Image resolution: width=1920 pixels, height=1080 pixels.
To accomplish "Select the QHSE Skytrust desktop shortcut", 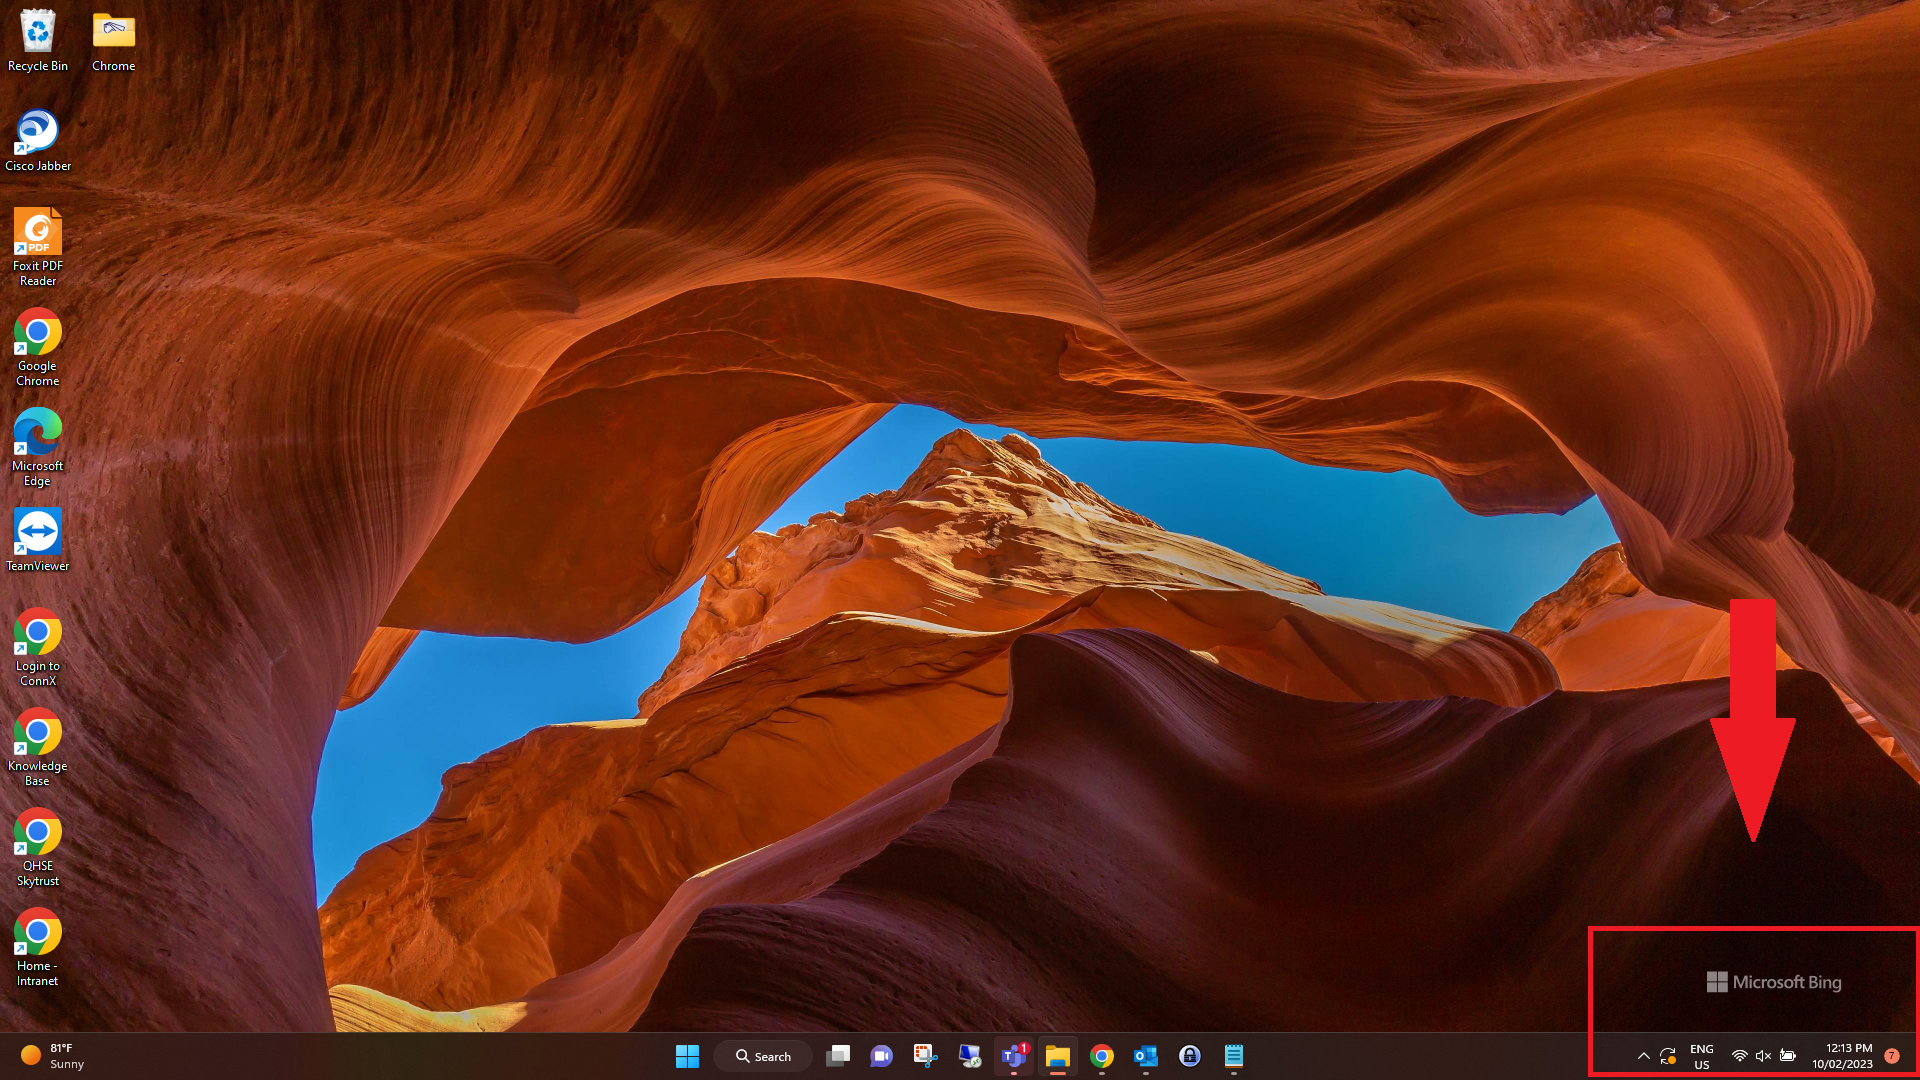I will (38, 847).
